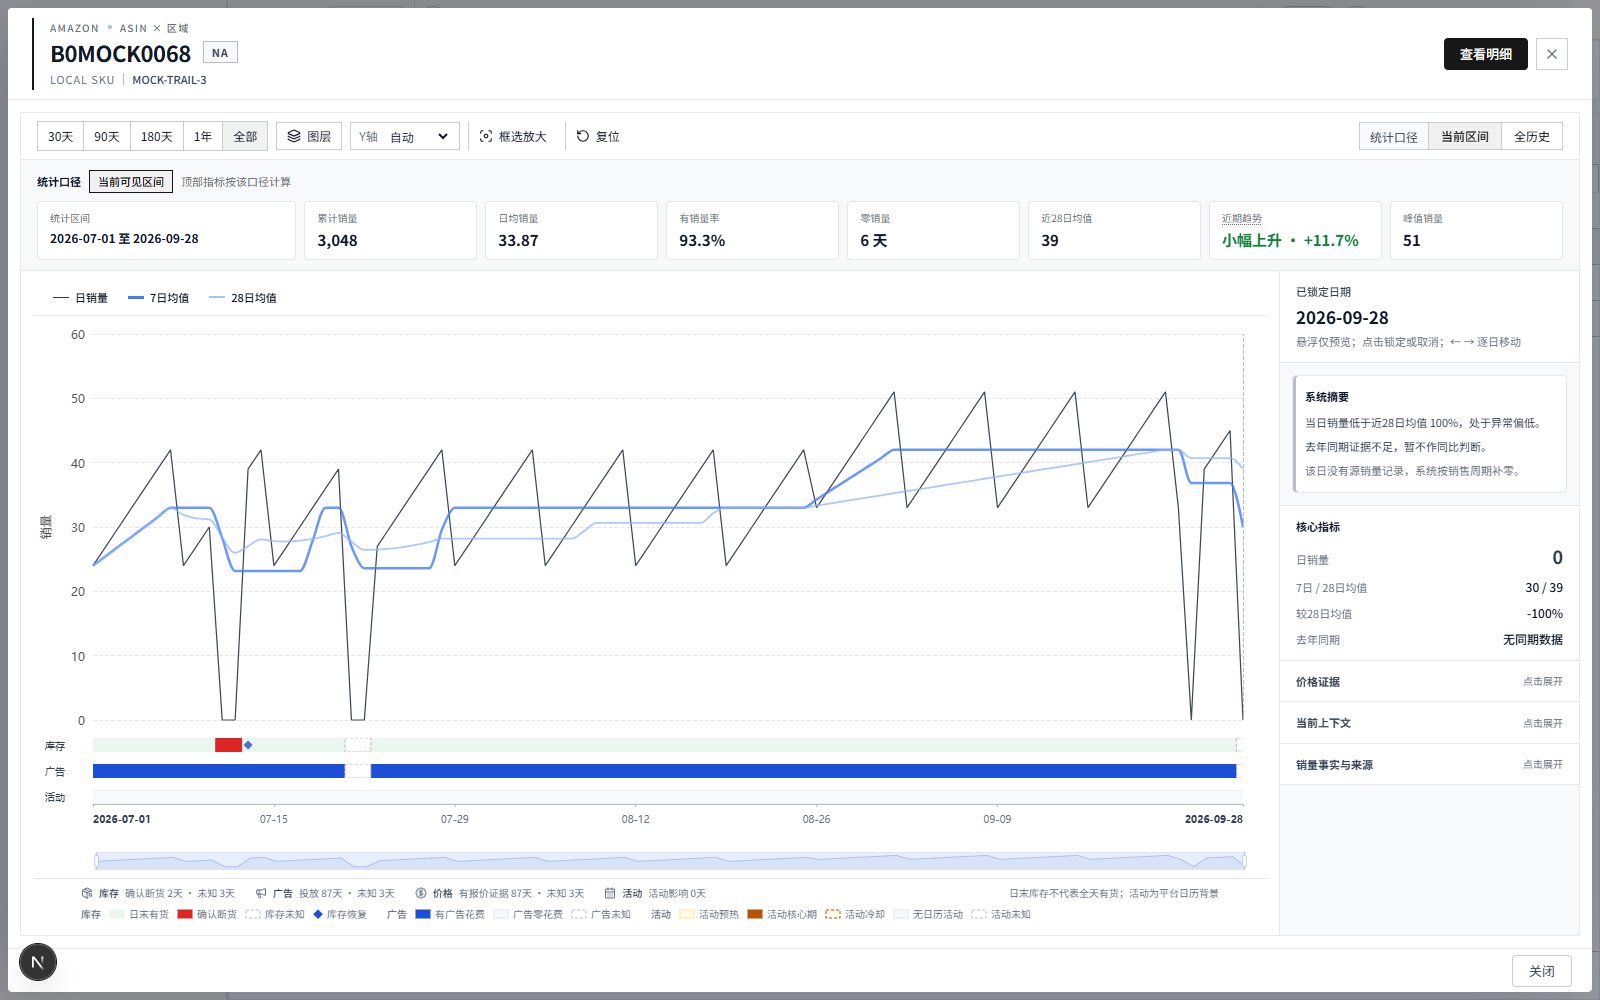This screenshot has width=1600, height=1000.
Task: Expand the 价格证据 section
Action: coord(1429,681)
